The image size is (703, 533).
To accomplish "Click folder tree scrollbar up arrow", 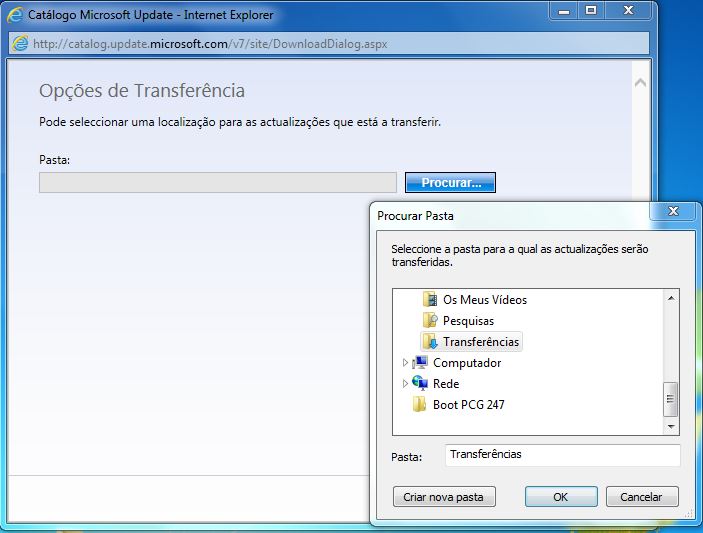I will (x=671, y=298).
